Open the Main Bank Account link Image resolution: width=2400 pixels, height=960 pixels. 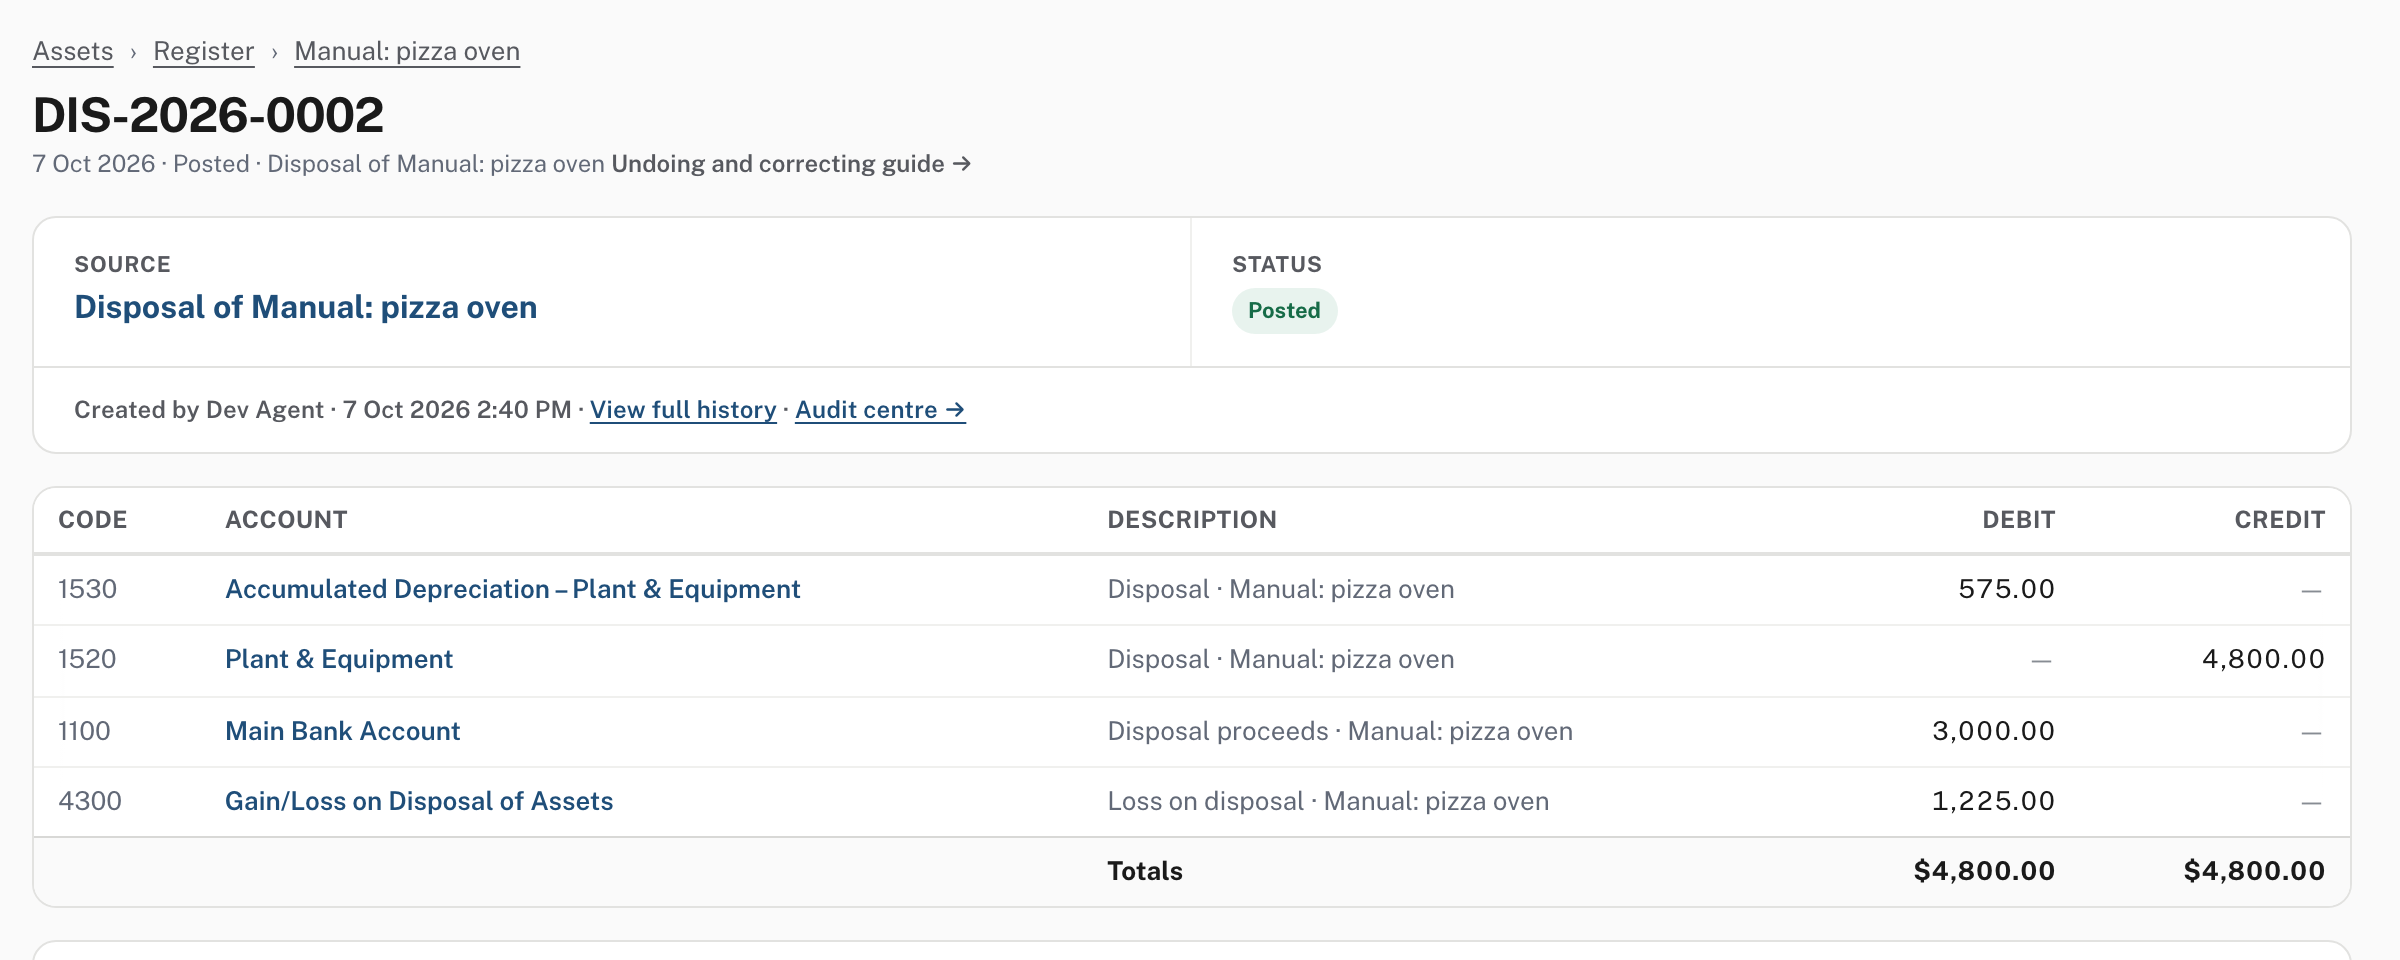343,731
